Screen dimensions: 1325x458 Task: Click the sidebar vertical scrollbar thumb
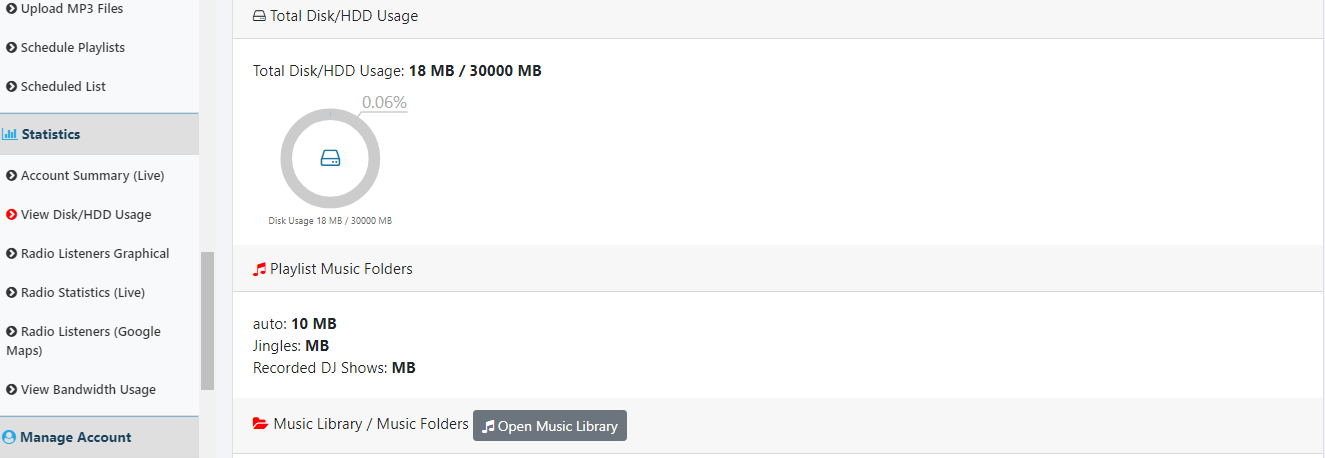pyautogui.click(x=207, y=320)
